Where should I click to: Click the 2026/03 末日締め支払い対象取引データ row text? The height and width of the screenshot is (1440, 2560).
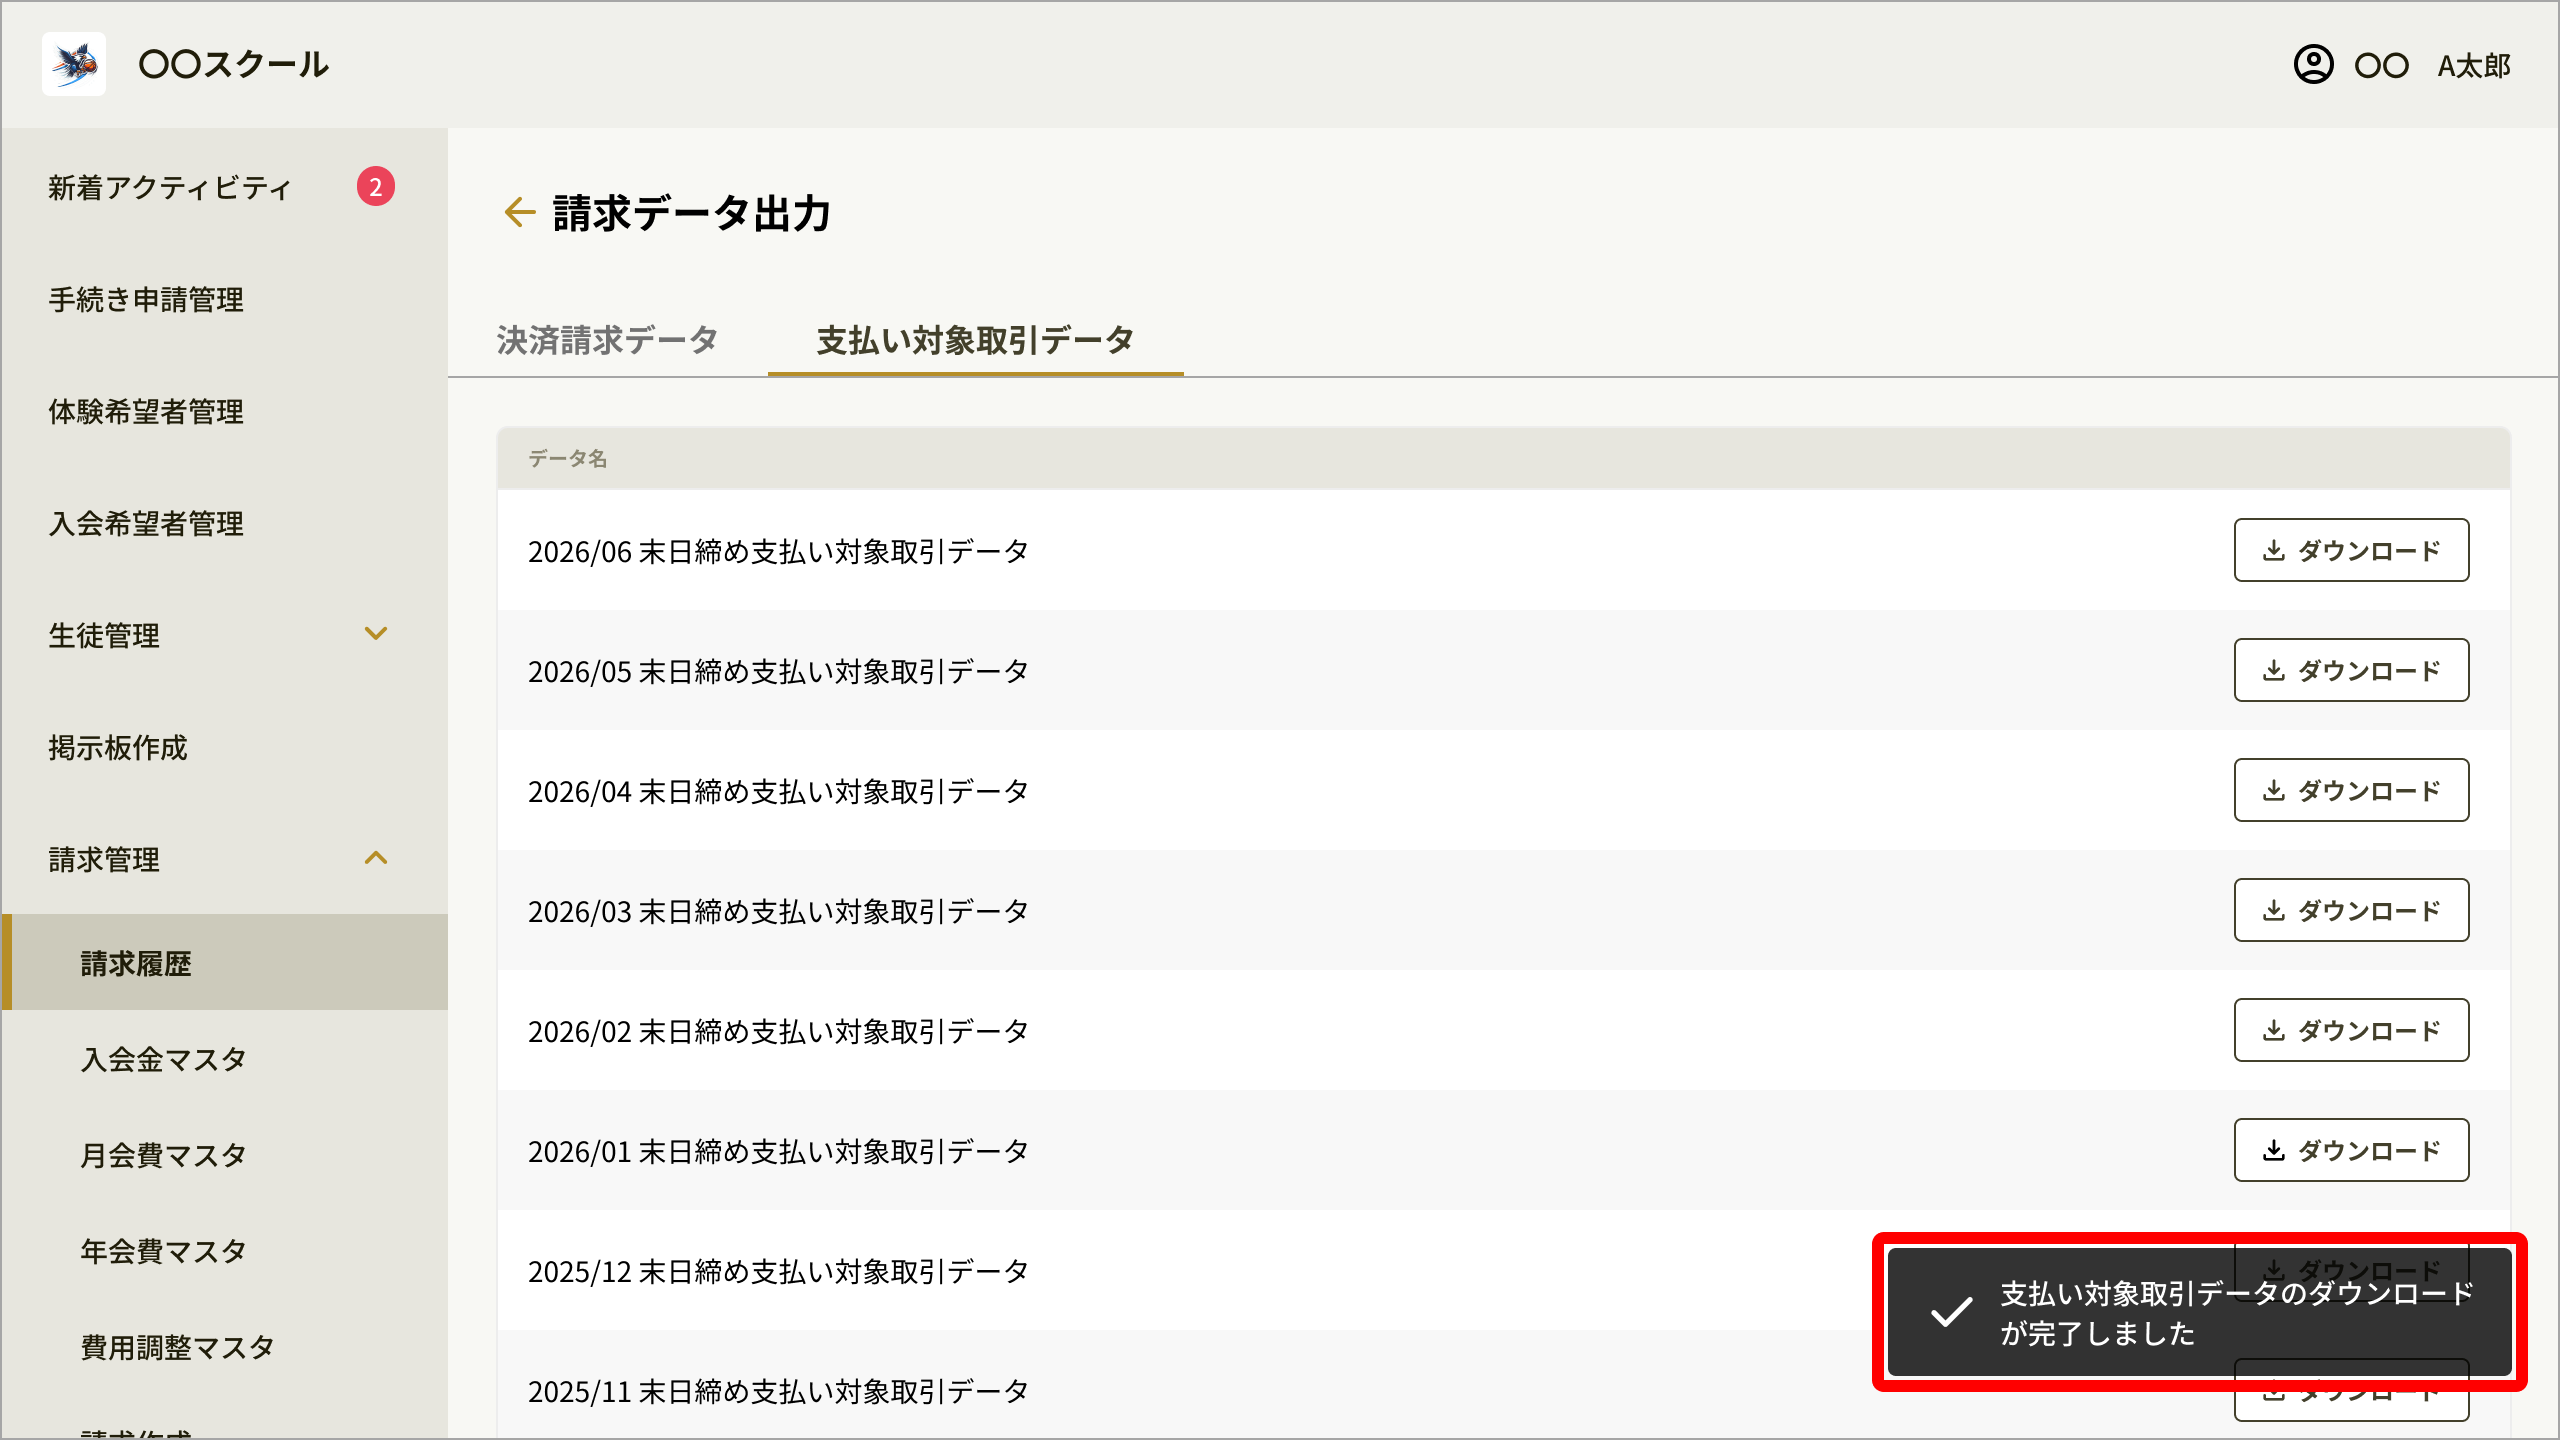tap(779, 911)
